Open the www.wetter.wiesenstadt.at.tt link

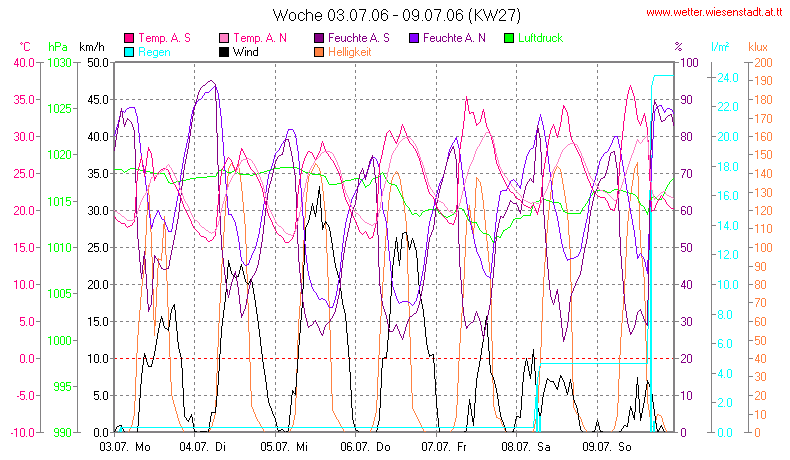click(714, 13)
